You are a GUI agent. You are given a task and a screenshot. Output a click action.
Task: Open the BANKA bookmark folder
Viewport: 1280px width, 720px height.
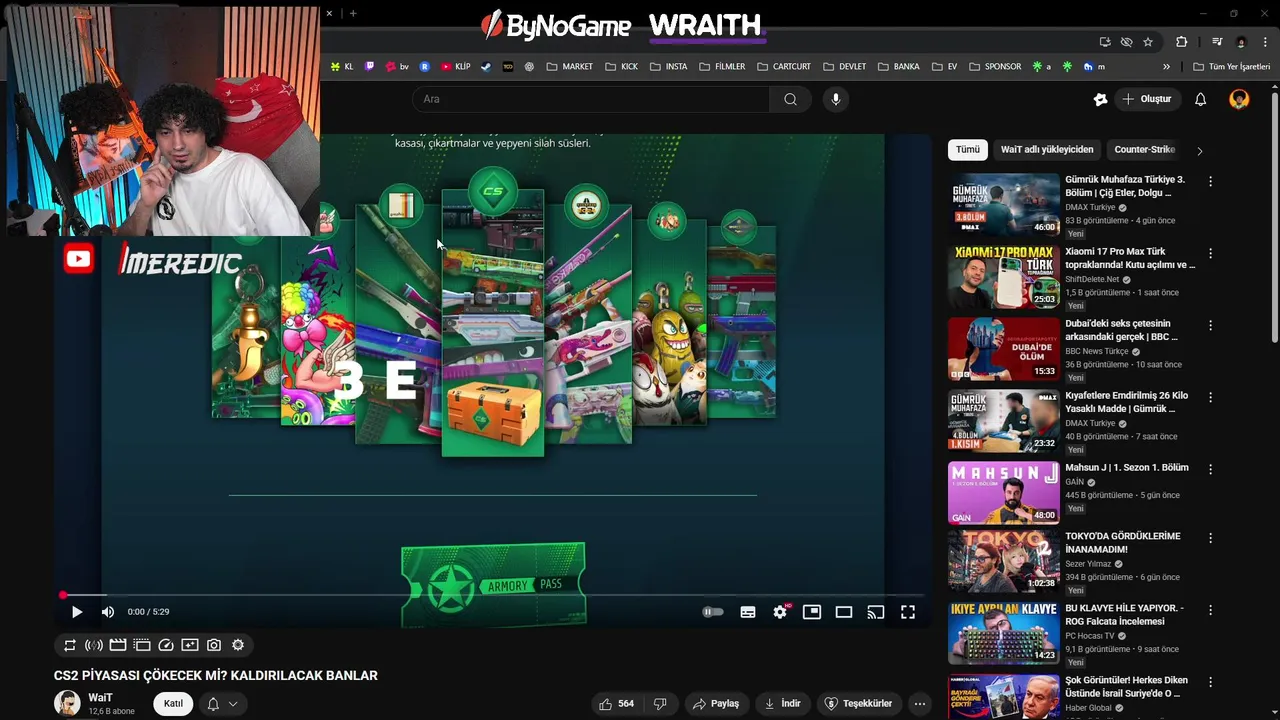pos(898,67)
